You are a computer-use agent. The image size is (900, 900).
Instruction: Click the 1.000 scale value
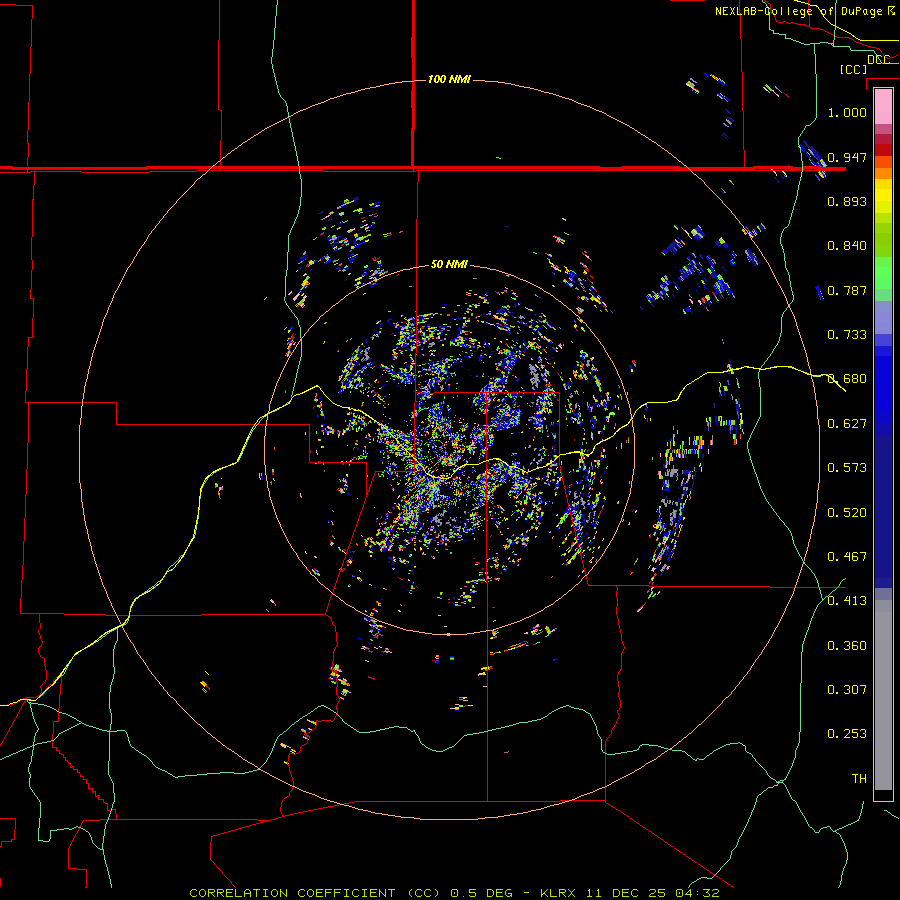[847, 112]
